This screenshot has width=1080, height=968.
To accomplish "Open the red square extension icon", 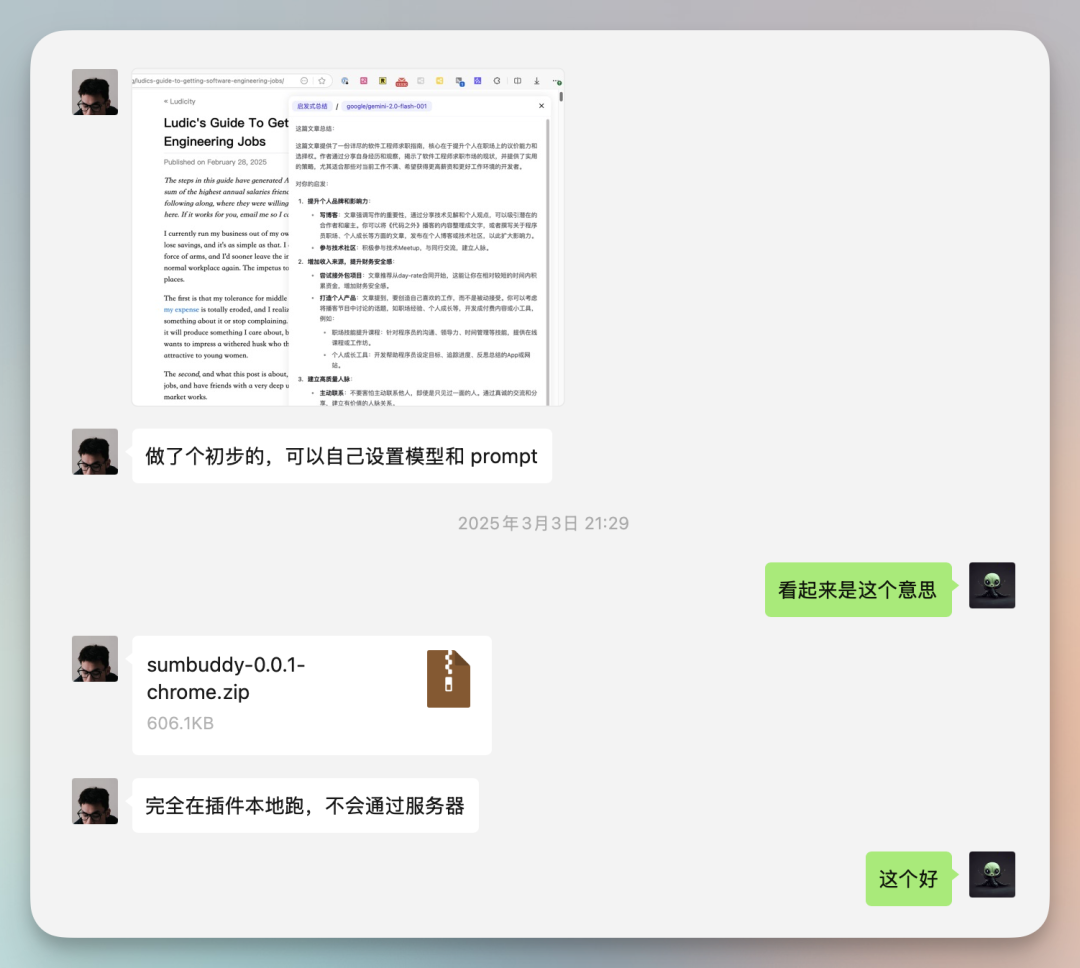I will (x=363, y=82).
